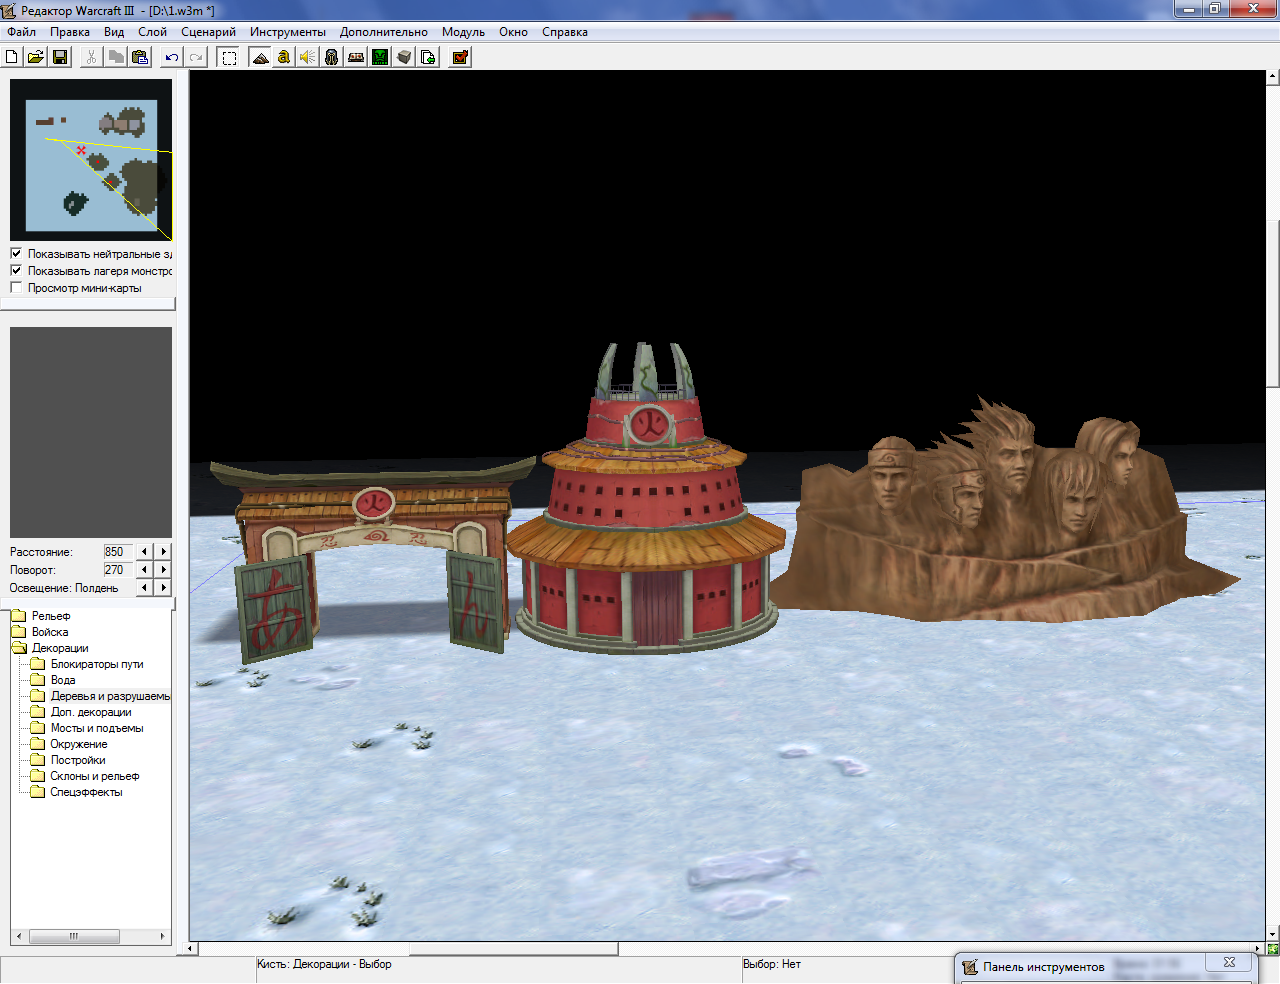1280x984 pixels.
Task: Click the viewport vertical scroll-down arrow
Action: coord(1273,935)
